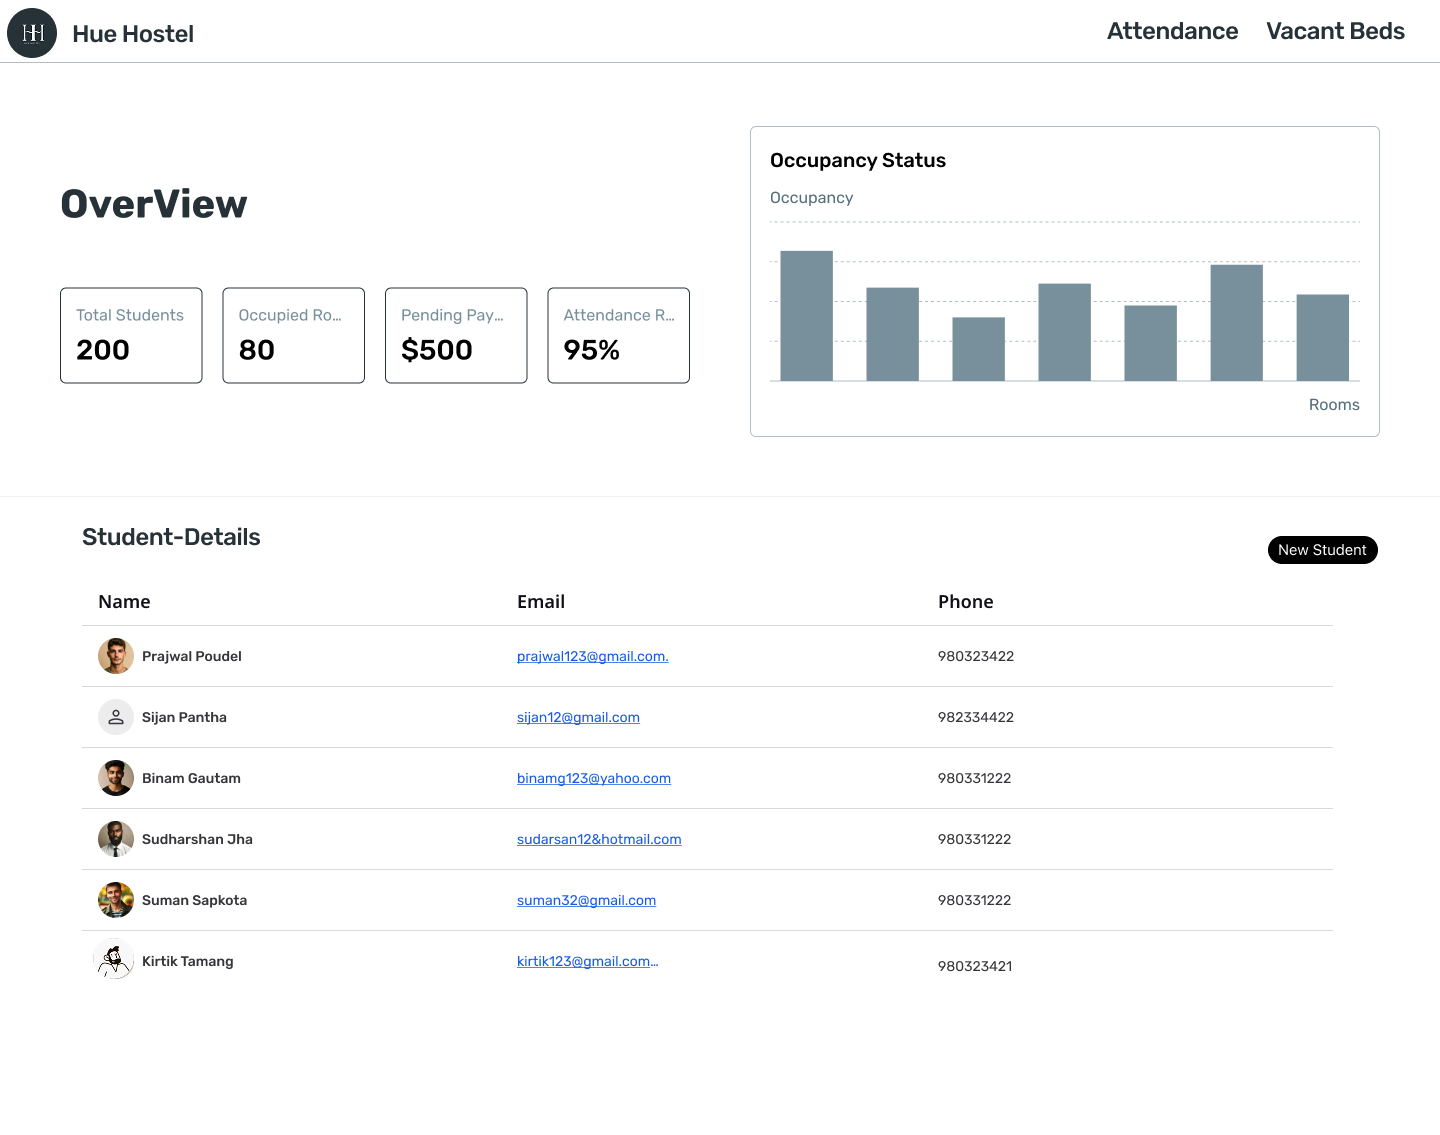Open the Attendance page

(1172, 31)
